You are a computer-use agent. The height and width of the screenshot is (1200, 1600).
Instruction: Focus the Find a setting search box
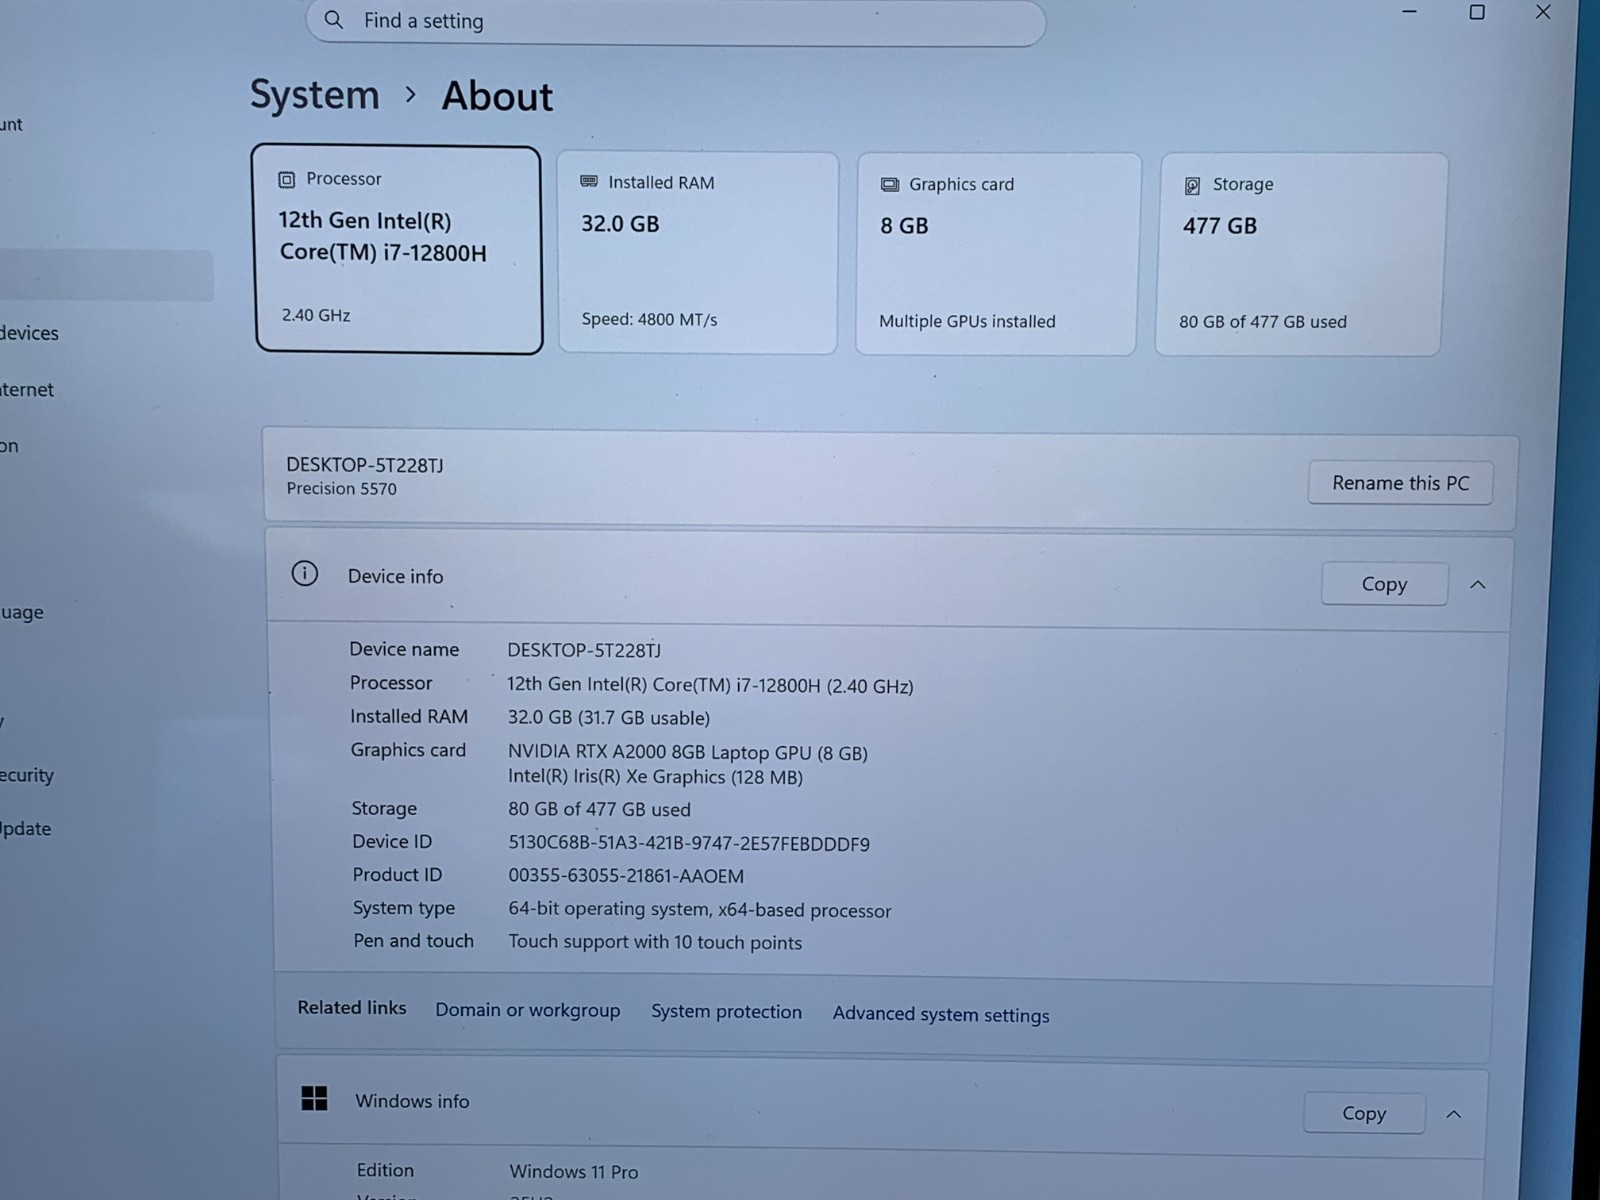pos(676,21)
